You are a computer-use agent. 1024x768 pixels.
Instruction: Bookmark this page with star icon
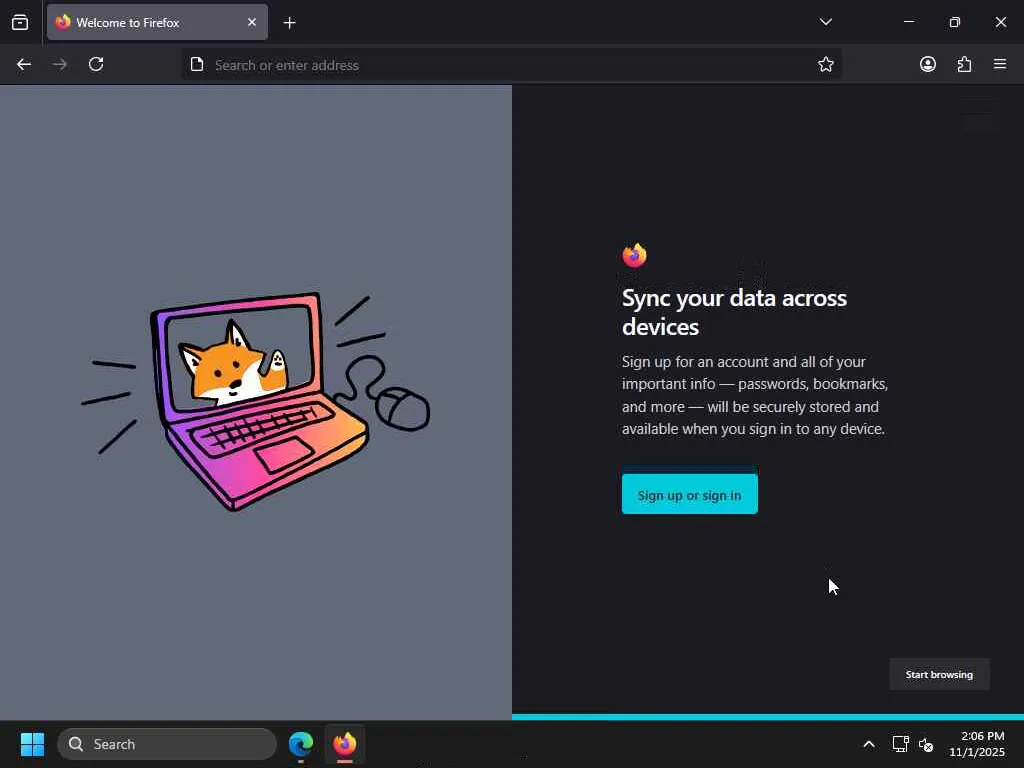click(x=825, y=64)
